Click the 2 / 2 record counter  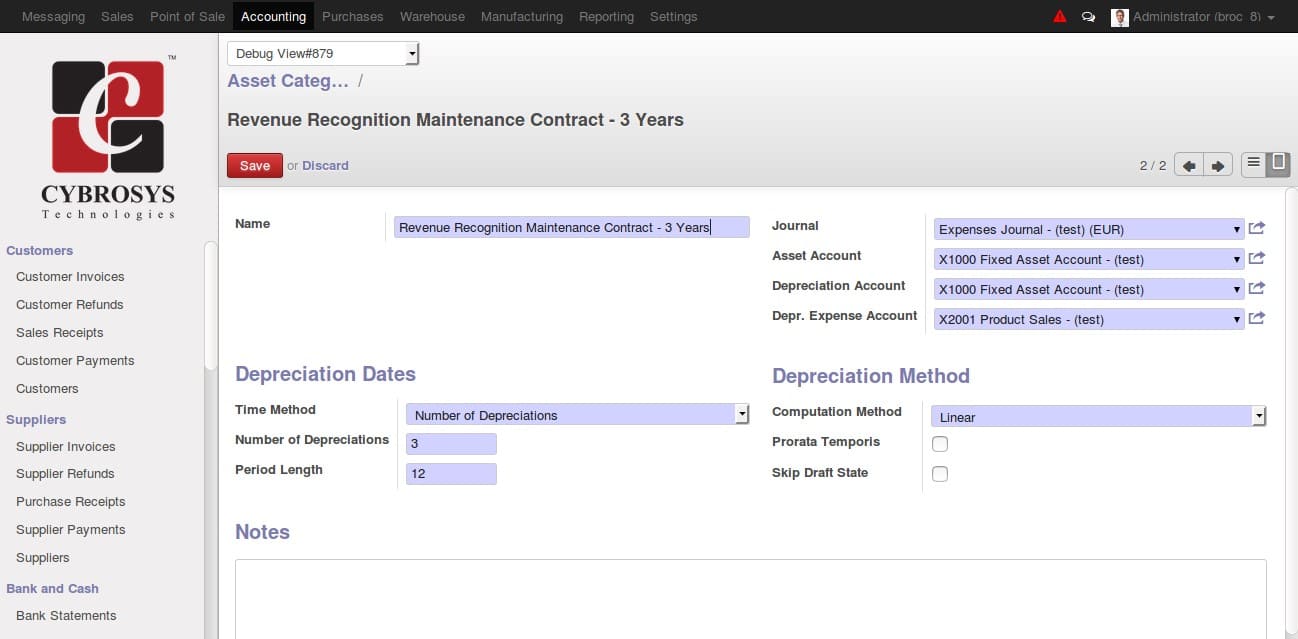click(1153, 166)
